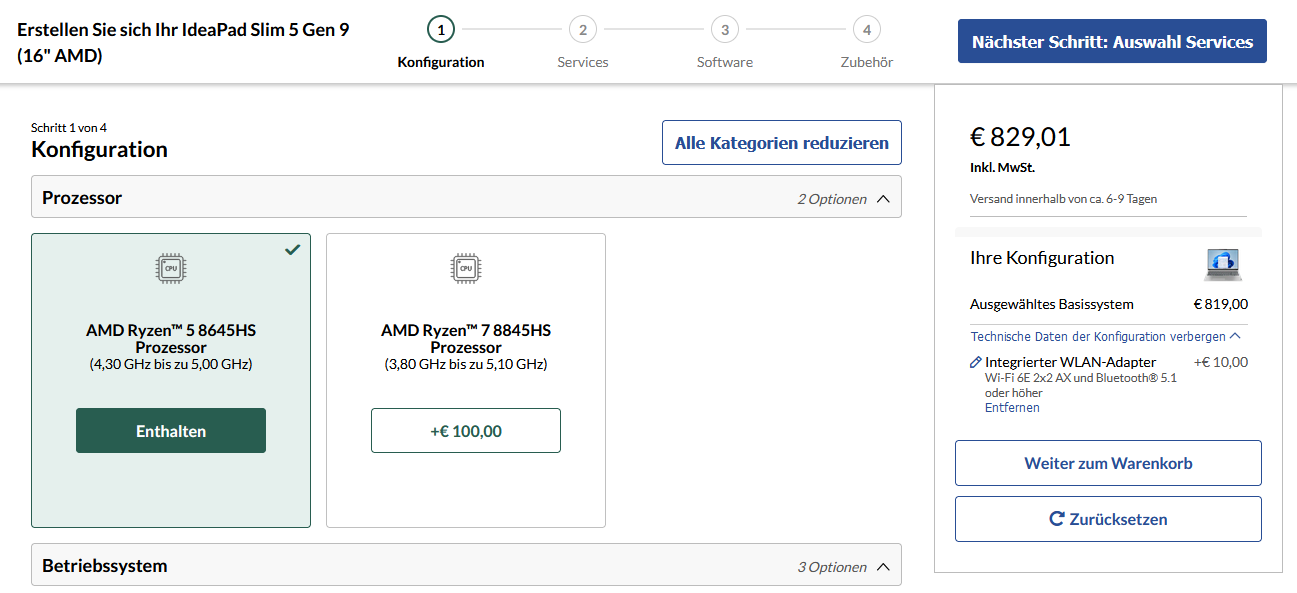This screenshot has height=593, width=1297.
Task: Select step 1 Konfiguration circle
Action: [441, 30]
